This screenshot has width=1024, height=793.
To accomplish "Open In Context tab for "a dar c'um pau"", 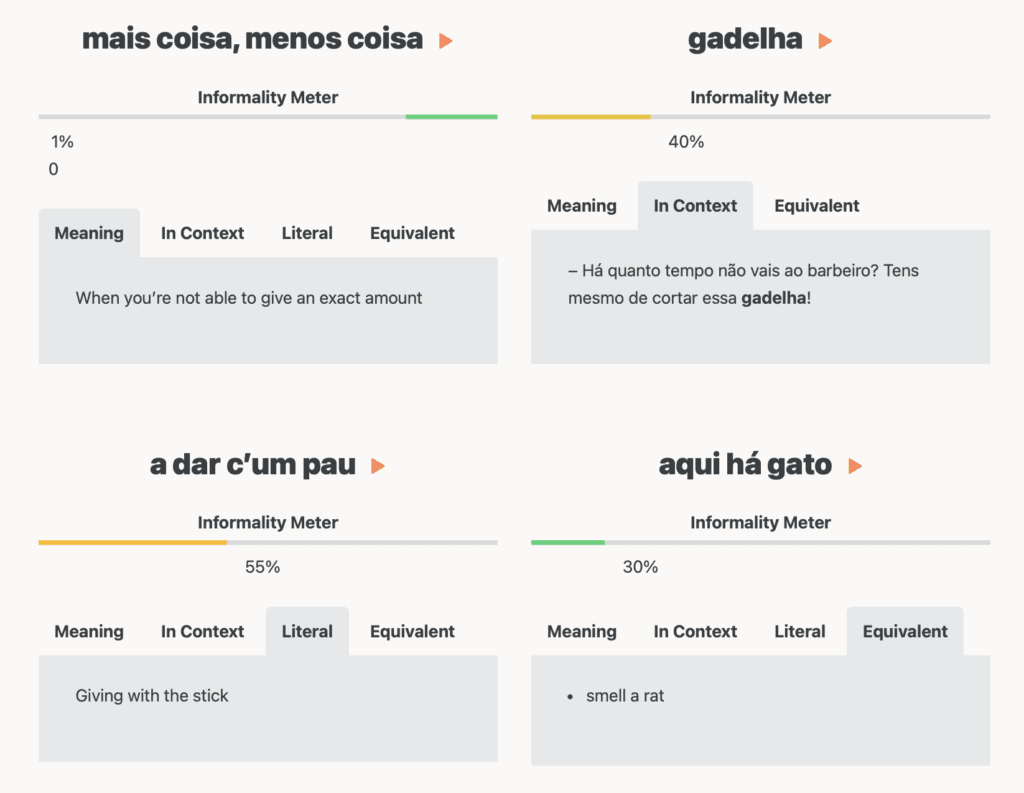I will pyautogui.click(x=202, y=631).
